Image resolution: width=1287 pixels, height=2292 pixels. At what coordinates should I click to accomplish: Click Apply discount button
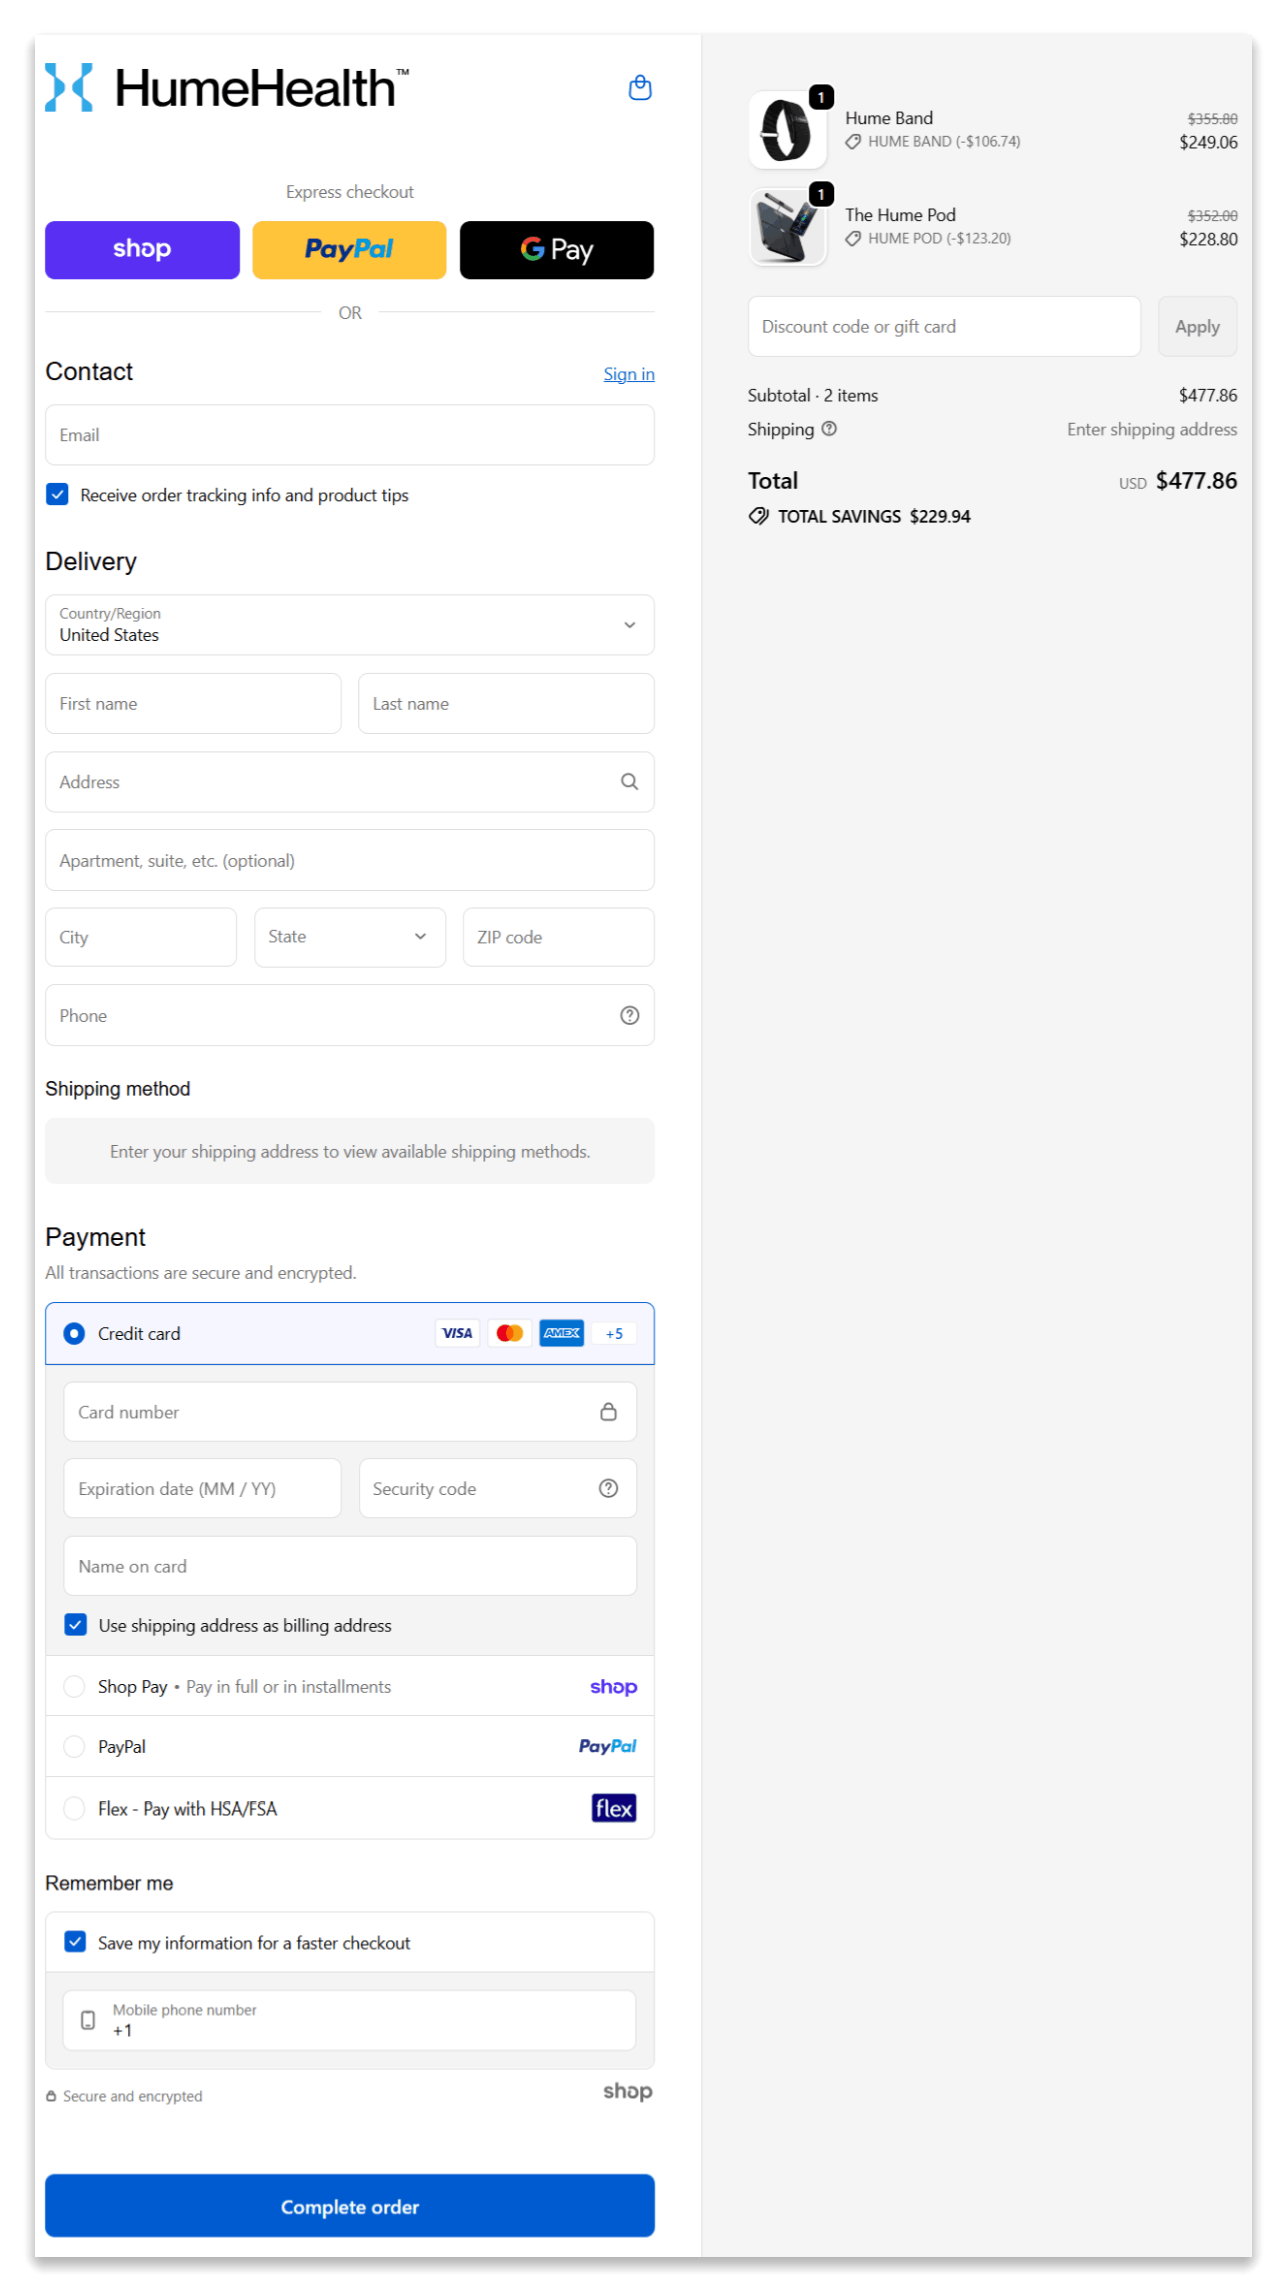[1197, 326]
